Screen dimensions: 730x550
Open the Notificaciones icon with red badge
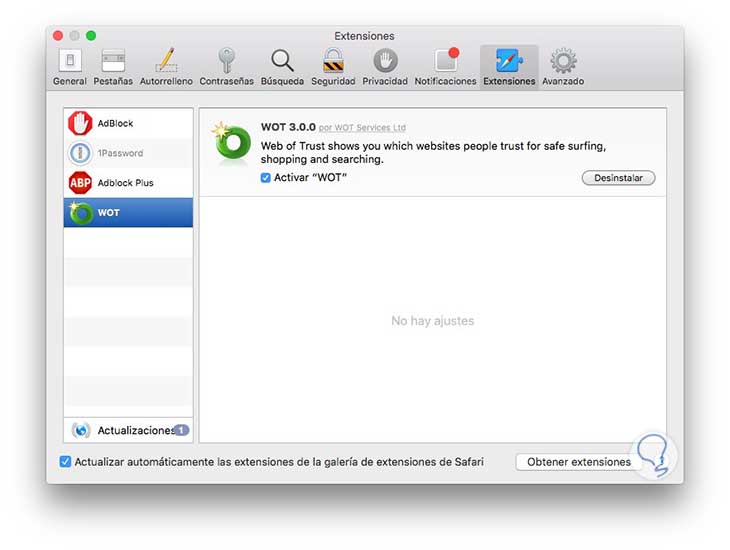click(x=446, y=60)
